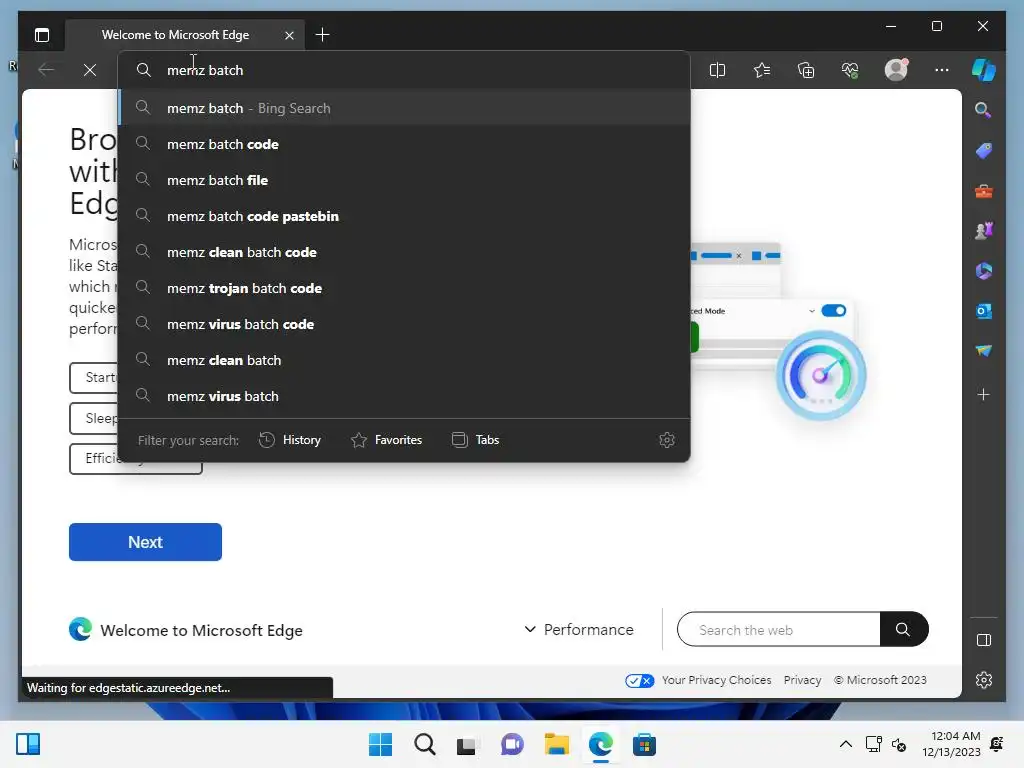Open sidebar Drop paper plane icon
Viewport: 1024px width, 768px height.
(984, 351)
